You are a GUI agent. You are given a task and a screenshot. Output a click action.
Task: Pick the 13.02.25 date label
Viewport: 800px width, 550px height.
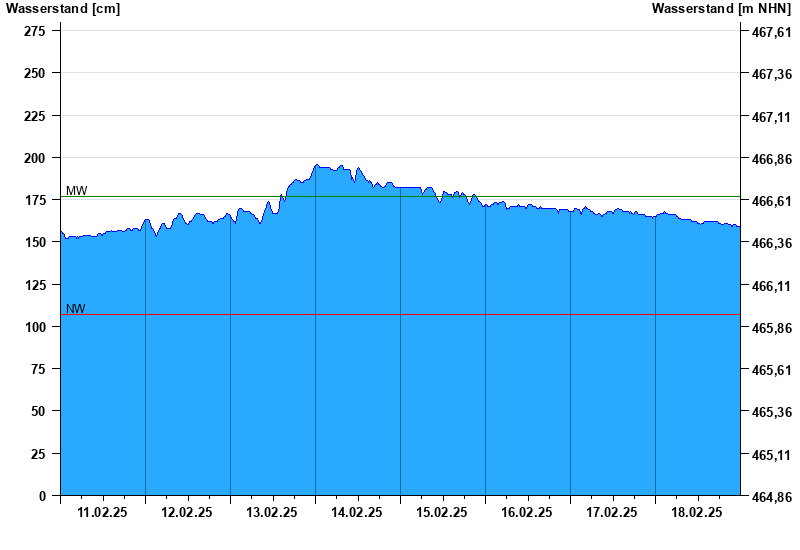click(272, 512)
